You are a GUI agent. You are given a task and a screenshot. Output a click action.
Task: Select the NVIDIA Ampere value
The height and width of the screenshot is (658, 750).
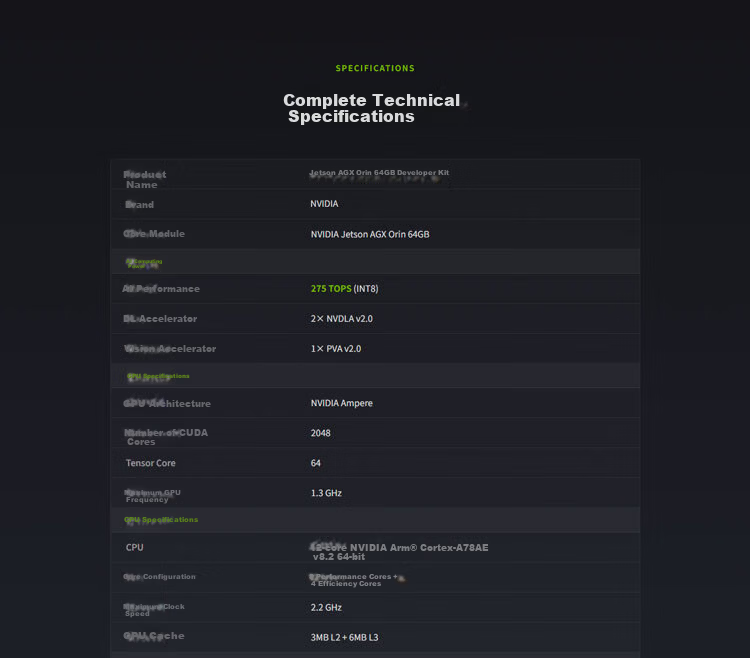click(342, 403)
